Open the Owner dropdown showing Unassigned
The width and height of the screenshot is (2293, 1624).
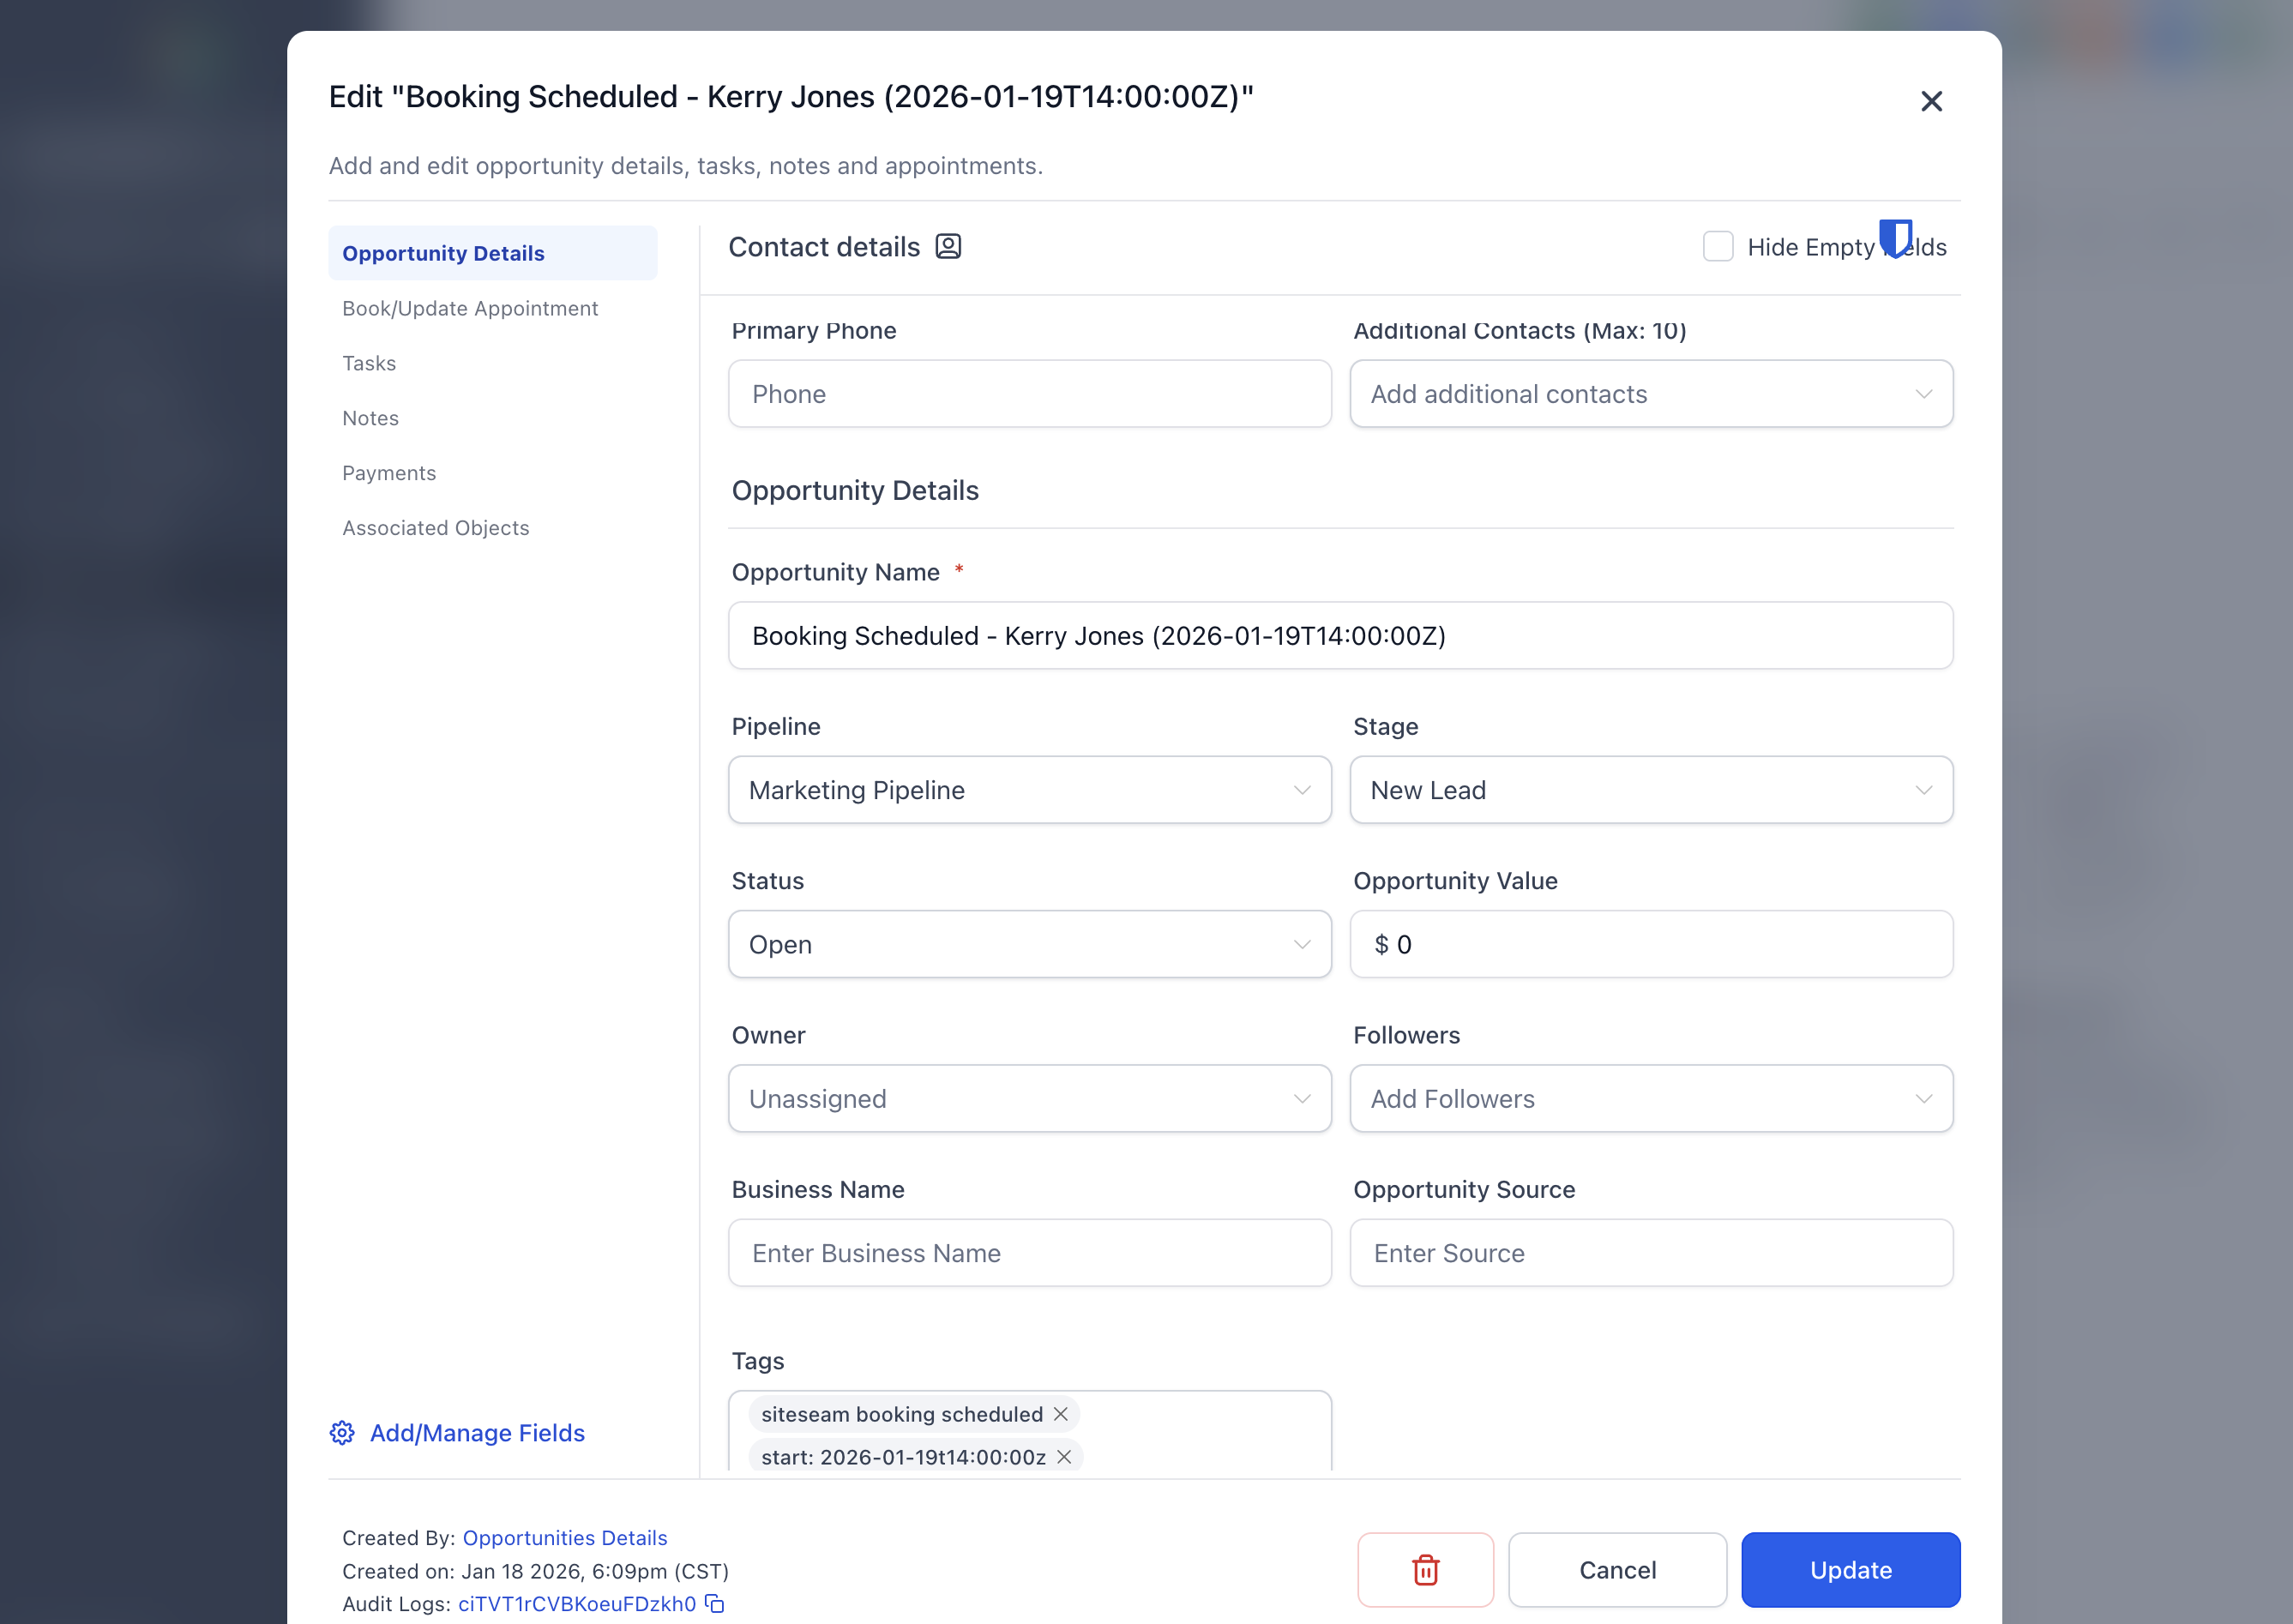pos(1029,1098)
